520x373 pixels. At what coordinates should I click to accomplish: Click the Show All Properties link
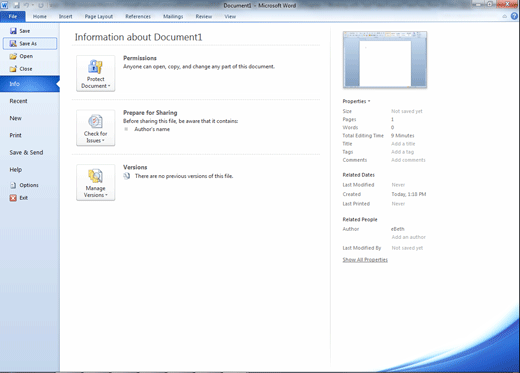365,260
